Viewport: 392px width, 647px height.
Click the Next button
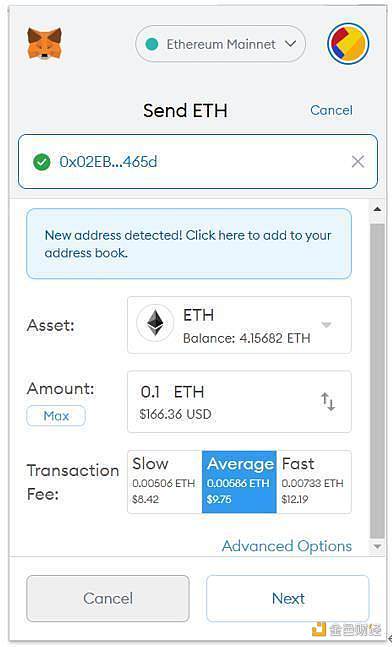click(x=288, y=598)
